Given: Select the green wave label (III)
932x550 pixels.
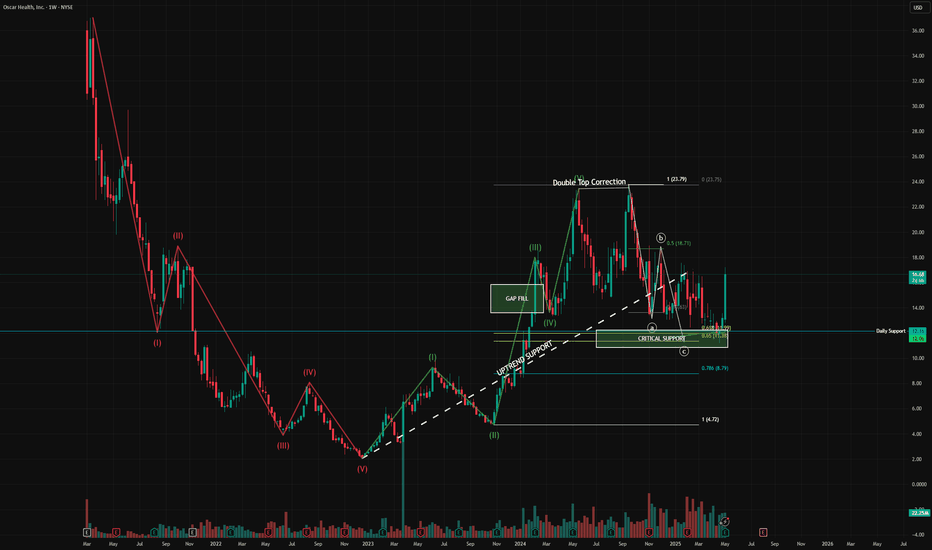Looking at the screenshot, I should [x=536, y=247].
